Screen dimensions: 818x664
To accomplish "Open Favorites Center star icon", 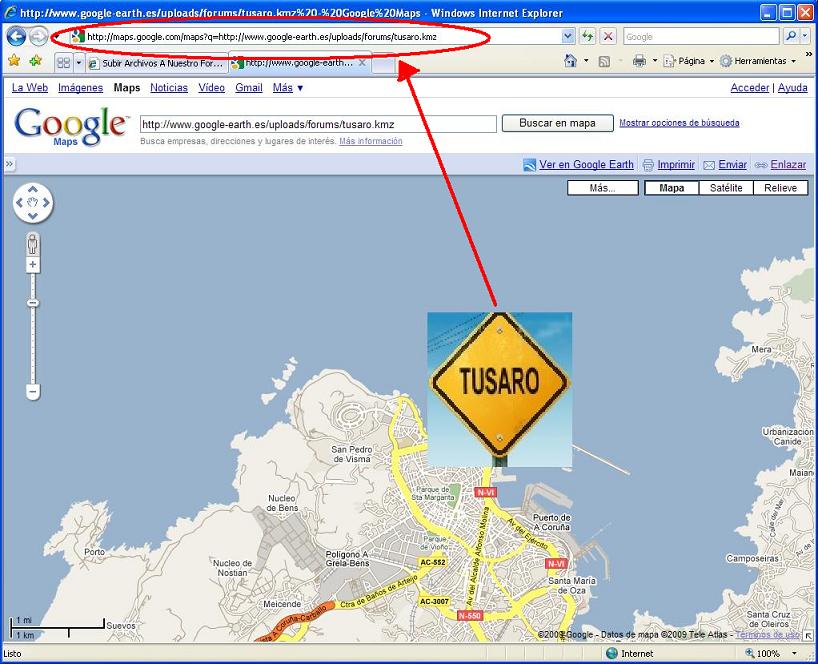I will (x=14, y=61).
